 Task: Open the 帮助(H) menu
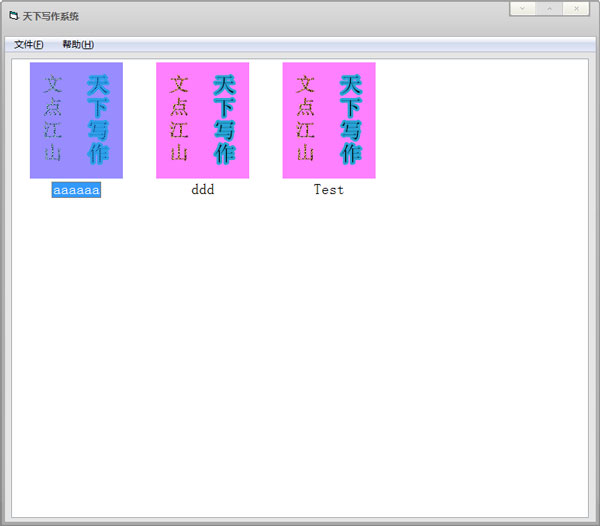pos(77,44)
